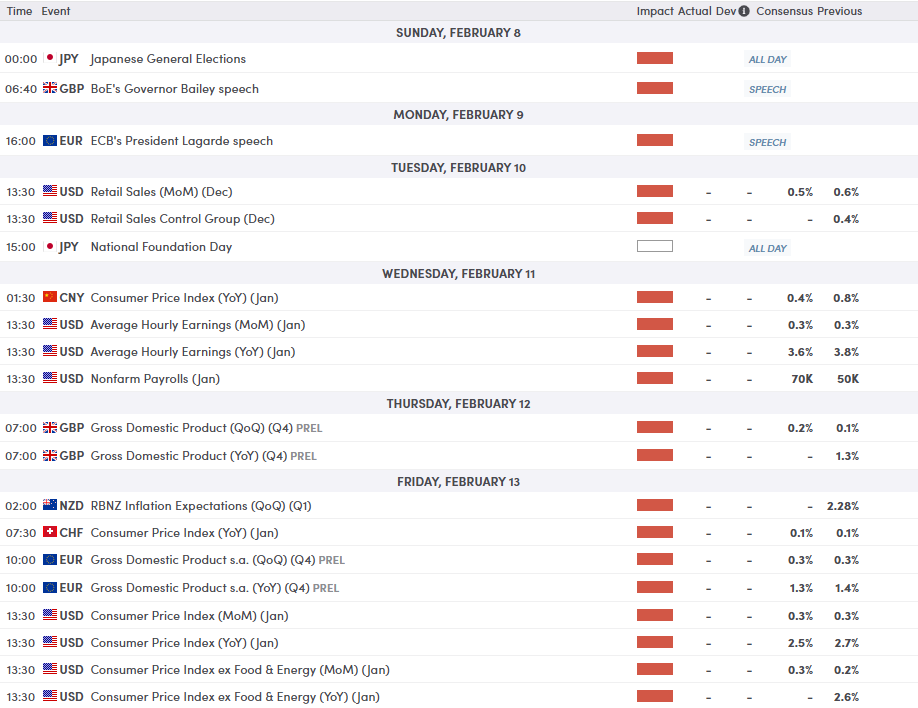Open Japanese General Elections event
The width and height of the screenshot is (918, 708).
click(x=168, y=59)
